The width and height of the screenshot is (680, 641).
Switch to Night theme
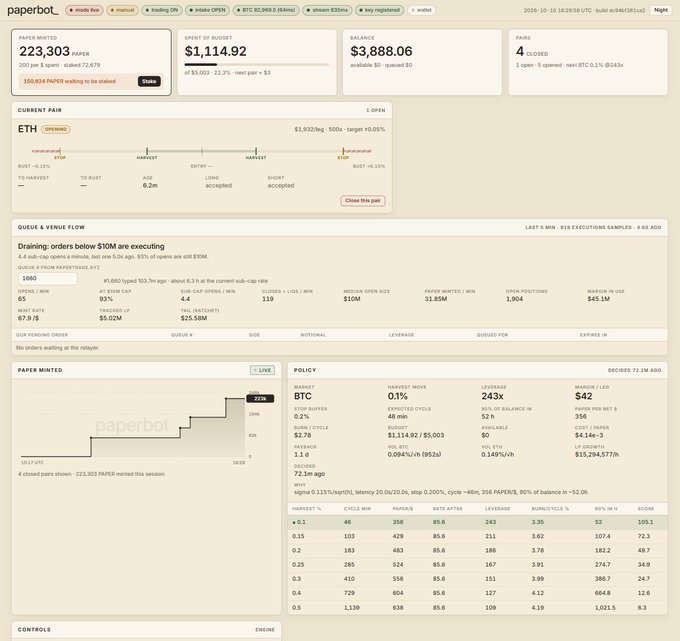coord(660,10)
